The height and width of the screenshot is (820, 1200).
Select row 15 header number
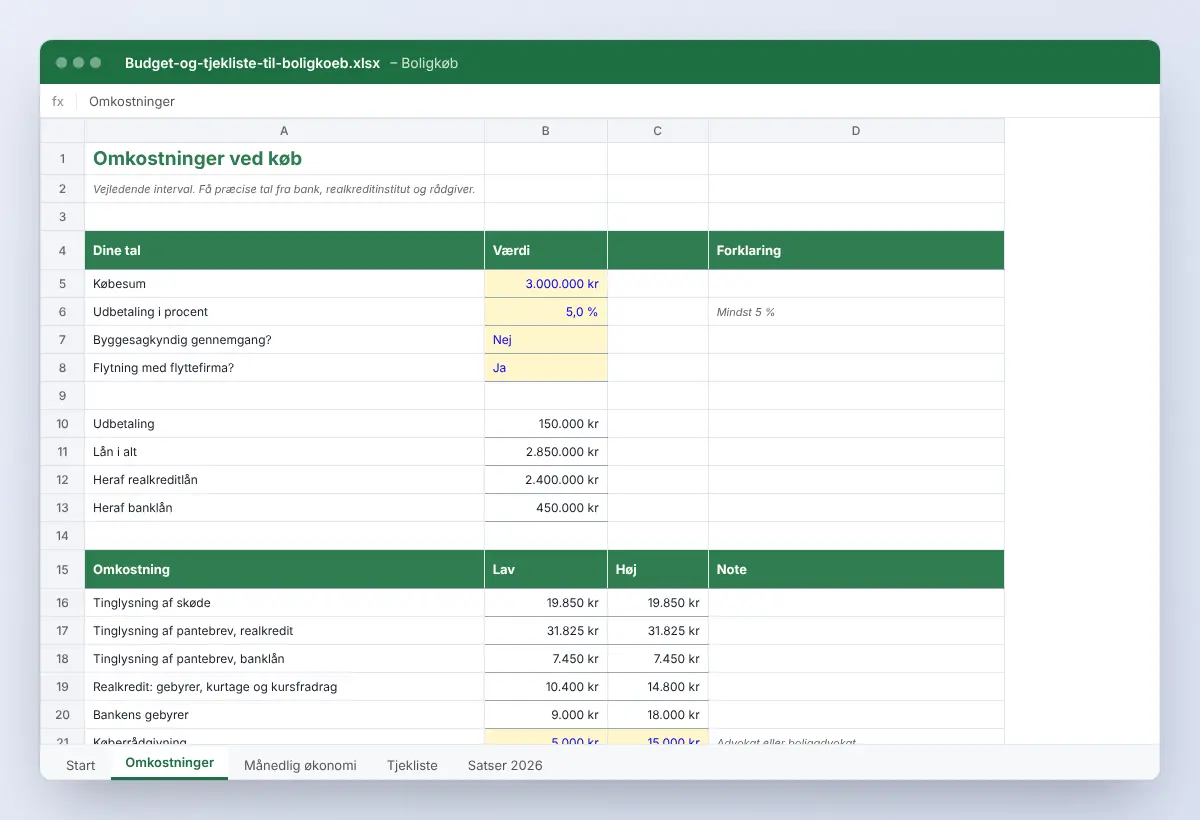62,570
